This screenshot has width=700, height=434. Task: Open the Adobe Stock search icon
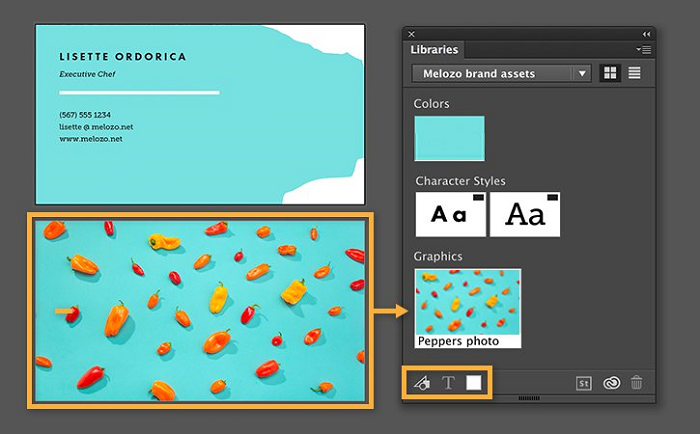583,384
